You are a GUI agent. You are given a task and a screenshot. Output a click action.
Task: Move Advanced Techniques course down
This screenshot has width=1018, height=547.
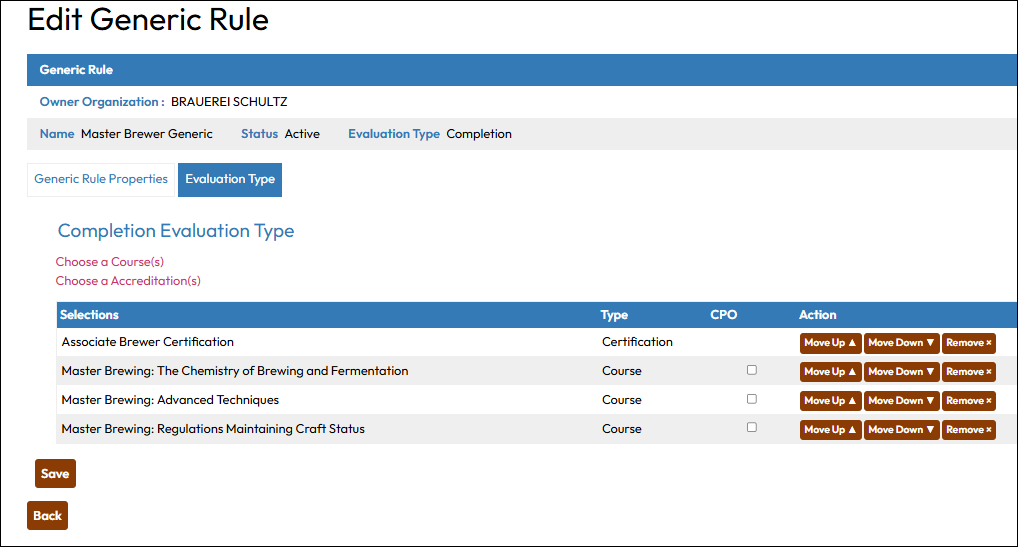(901, 401)
